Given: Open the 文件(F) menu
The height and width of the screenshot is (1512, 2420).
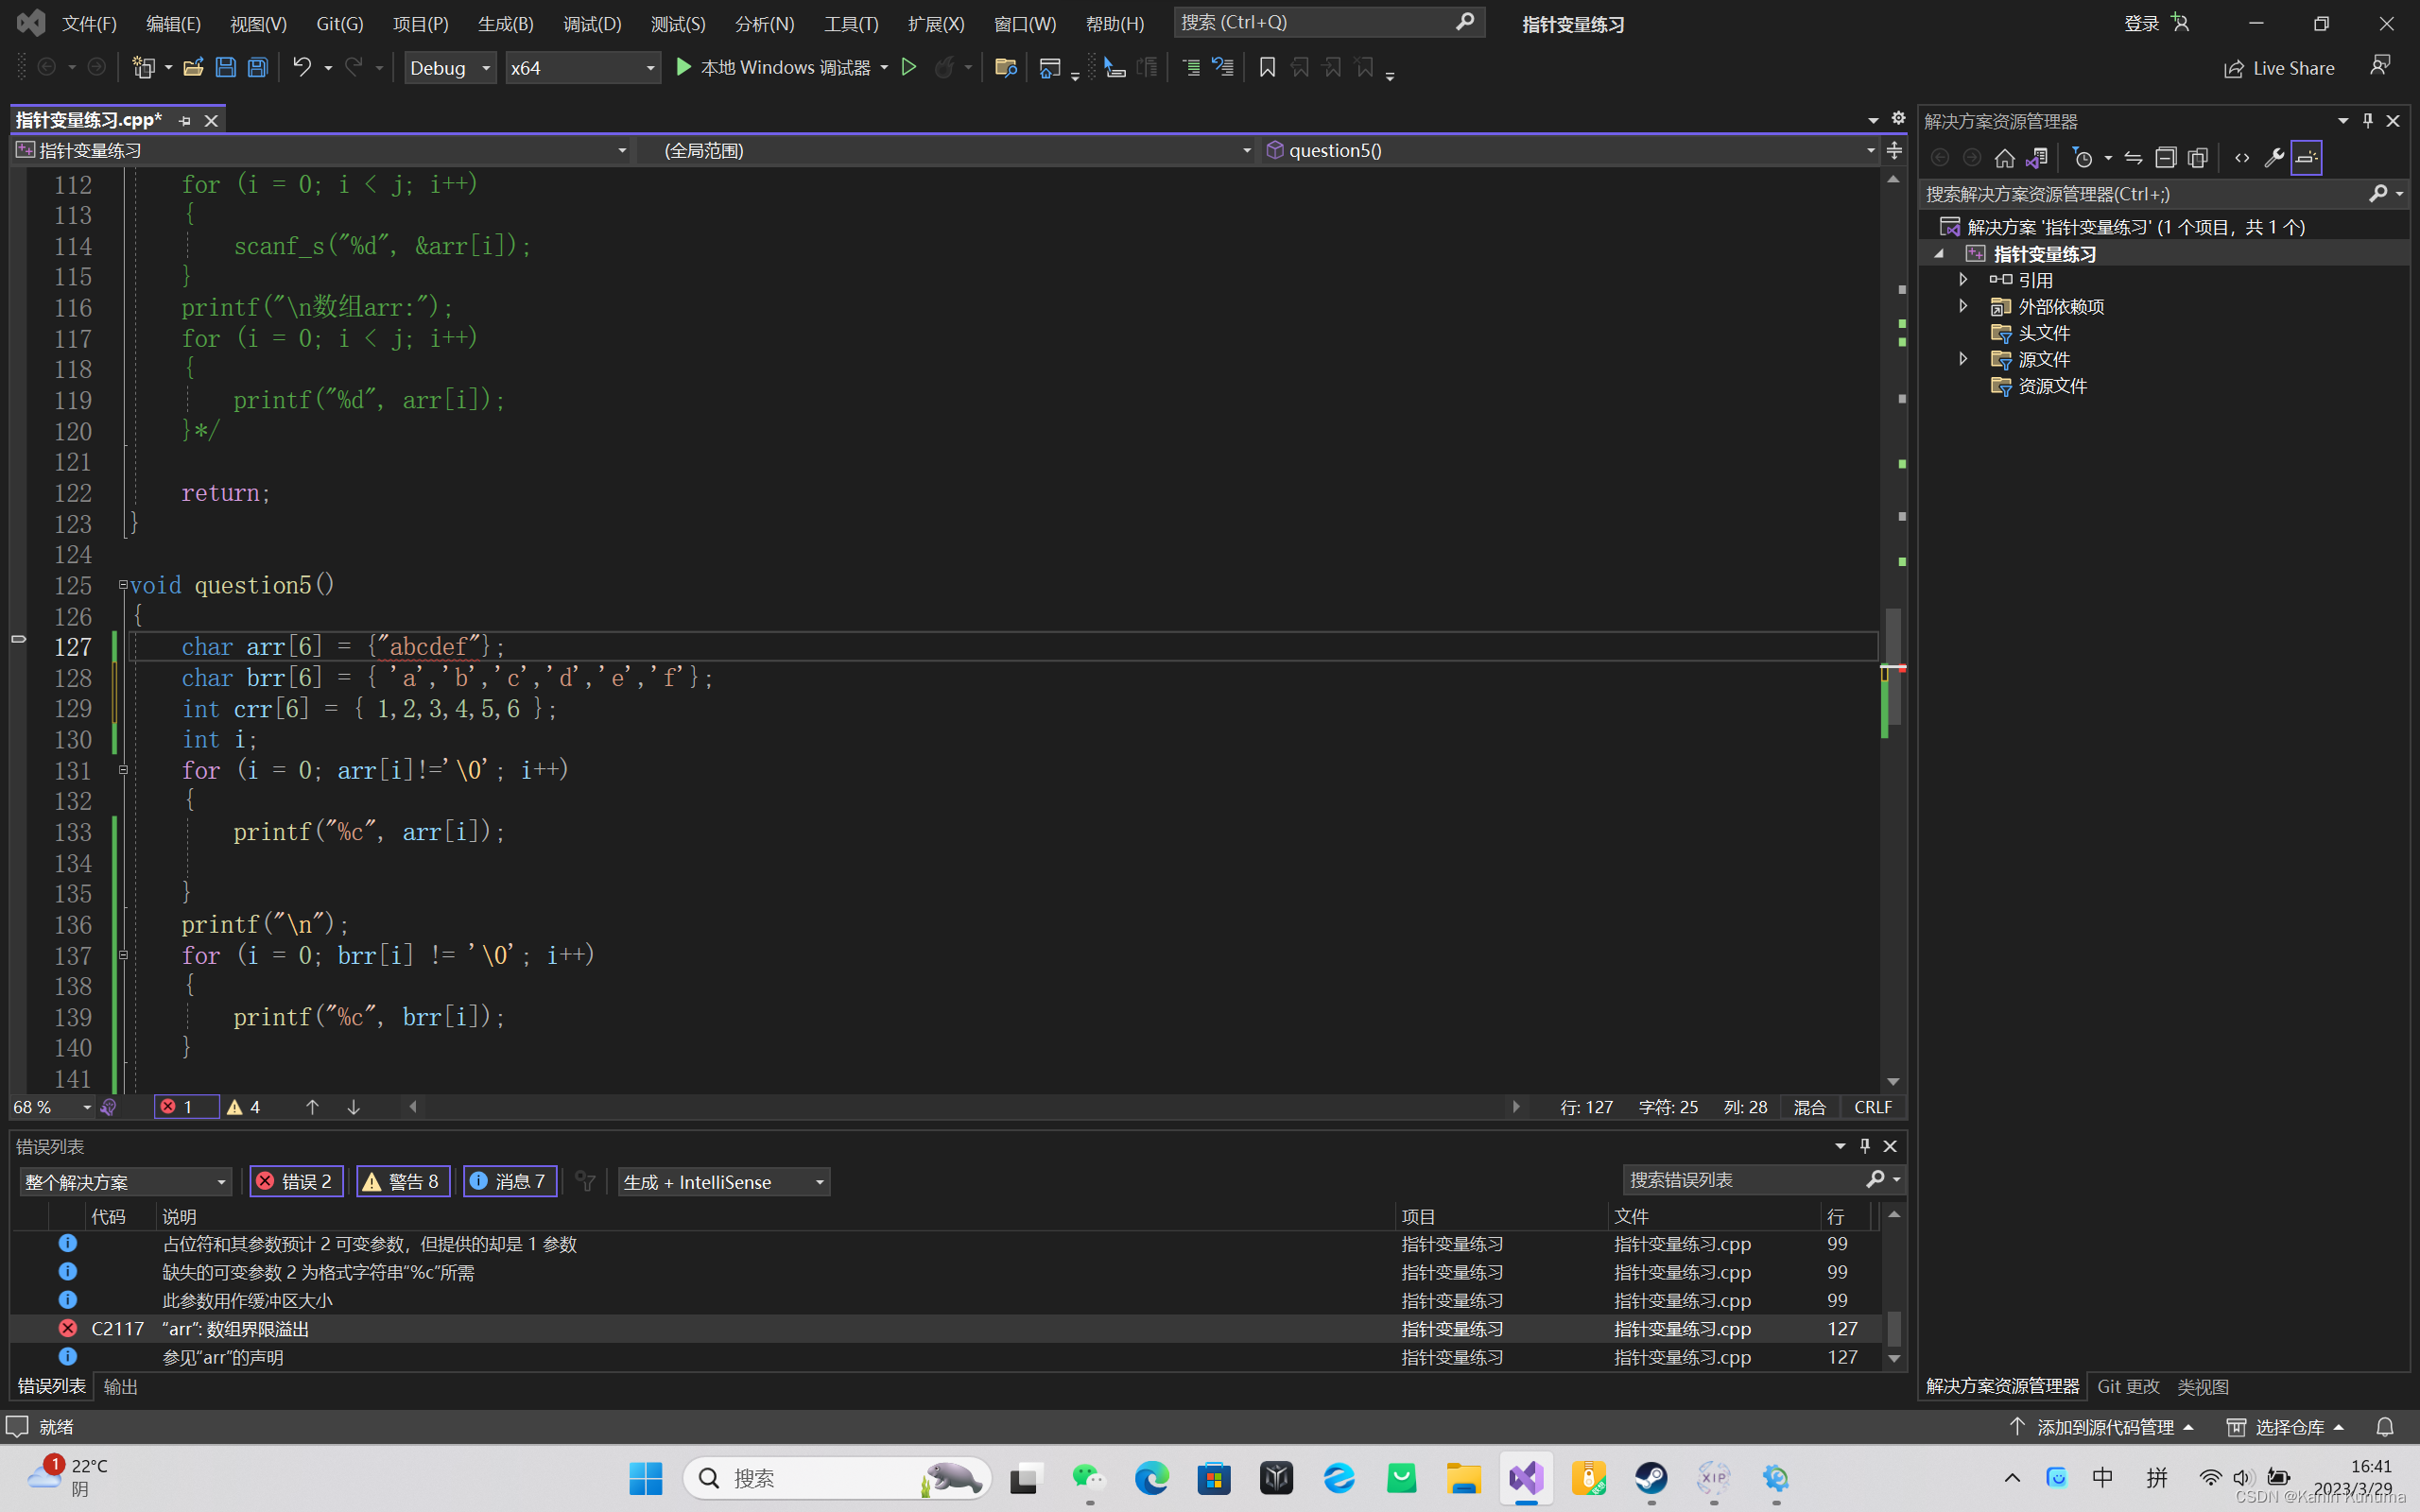Looking at the screenshot, I should 89,23.
